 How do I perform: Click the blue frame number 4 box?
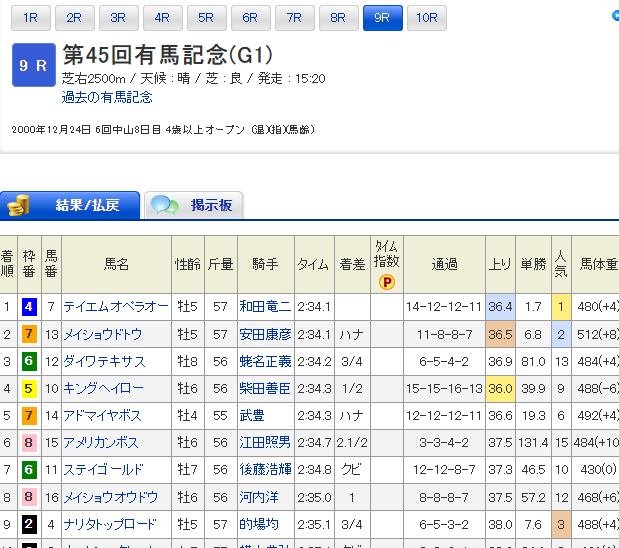click(x=30, y=307)
